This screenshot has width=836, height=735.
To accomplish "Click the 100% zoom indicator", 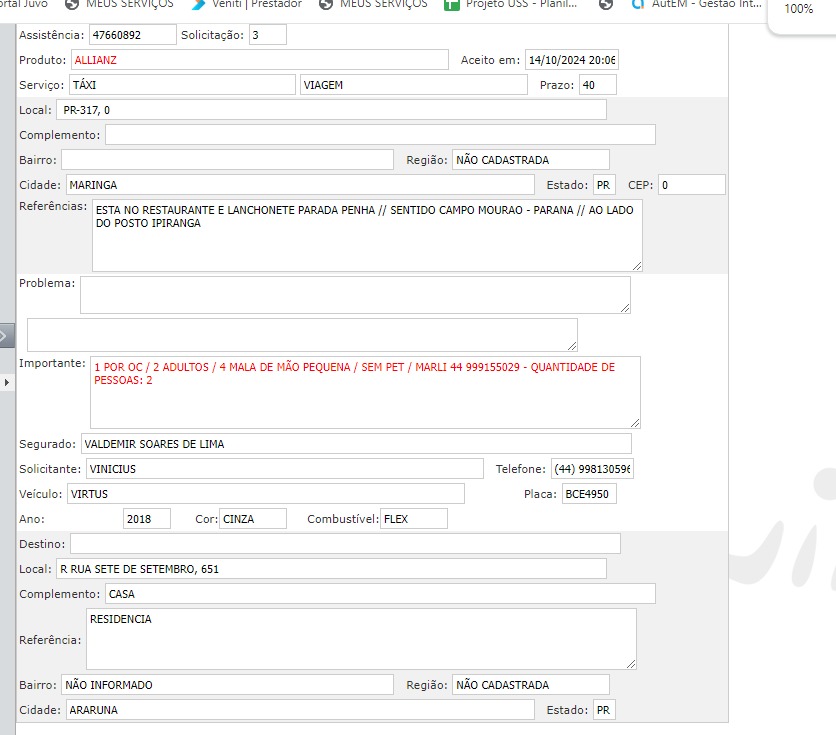I will [x=798, y=9].
